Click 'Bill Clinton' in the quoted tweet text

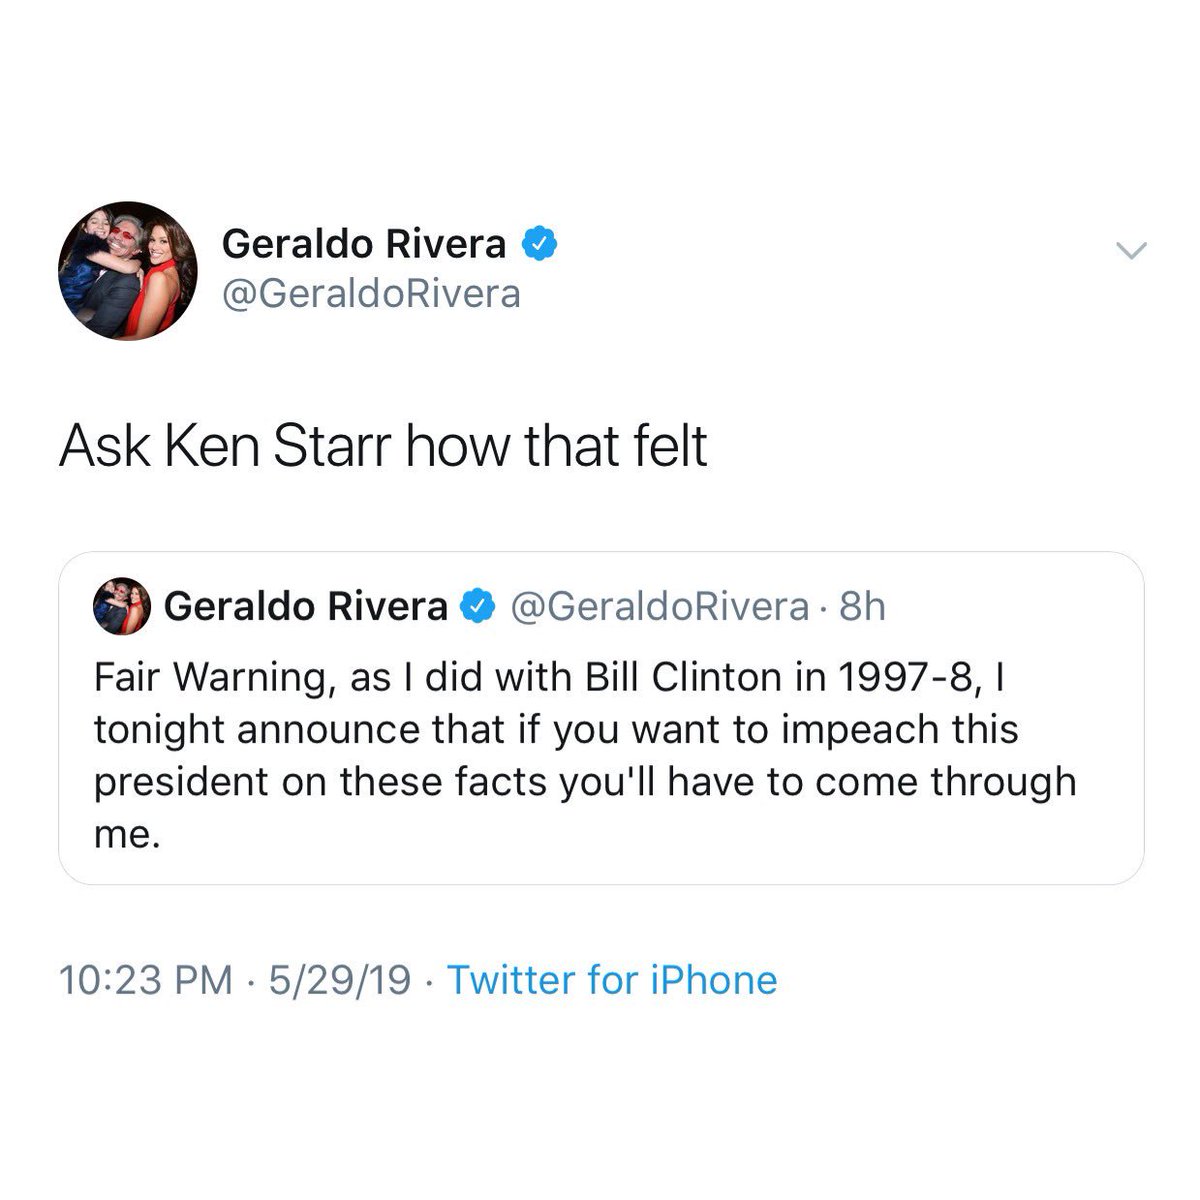coord(668,677)
